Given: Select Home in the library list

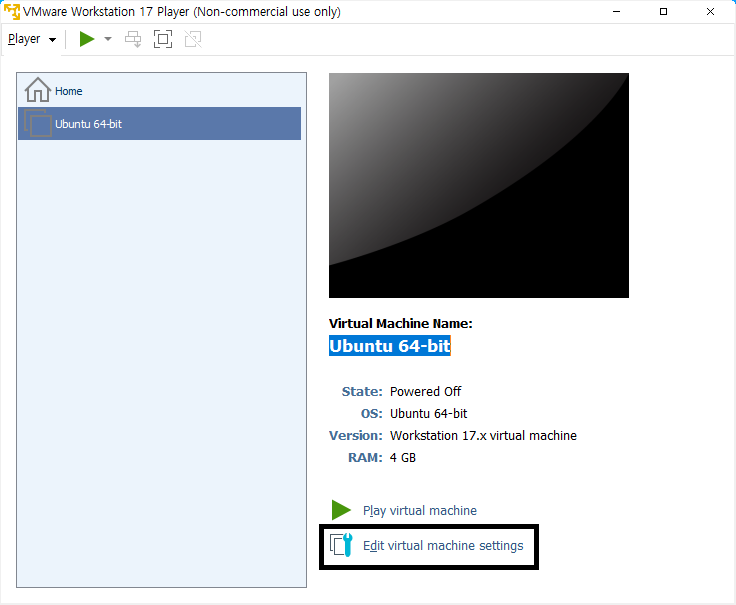Looking at the screenshot, I should pyautogui.click(x=160, y=91).
